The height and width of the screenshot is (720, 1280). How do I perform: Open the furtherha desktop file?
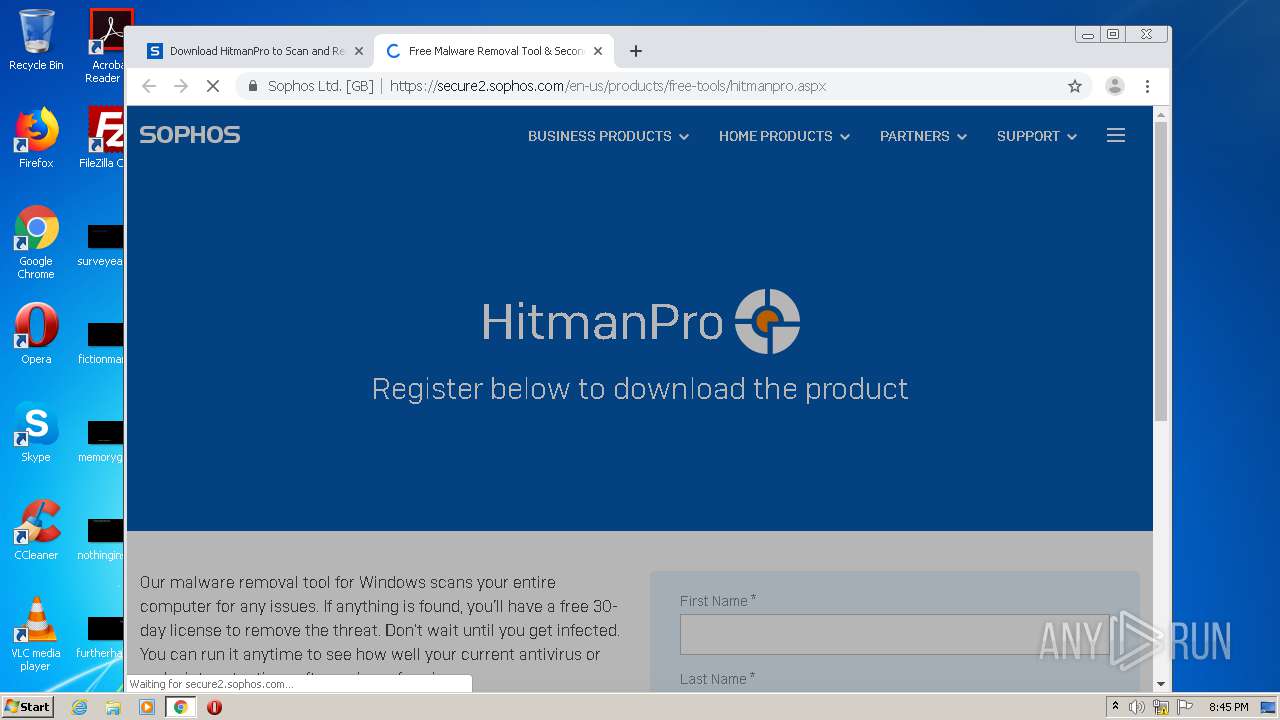(102, 637)
